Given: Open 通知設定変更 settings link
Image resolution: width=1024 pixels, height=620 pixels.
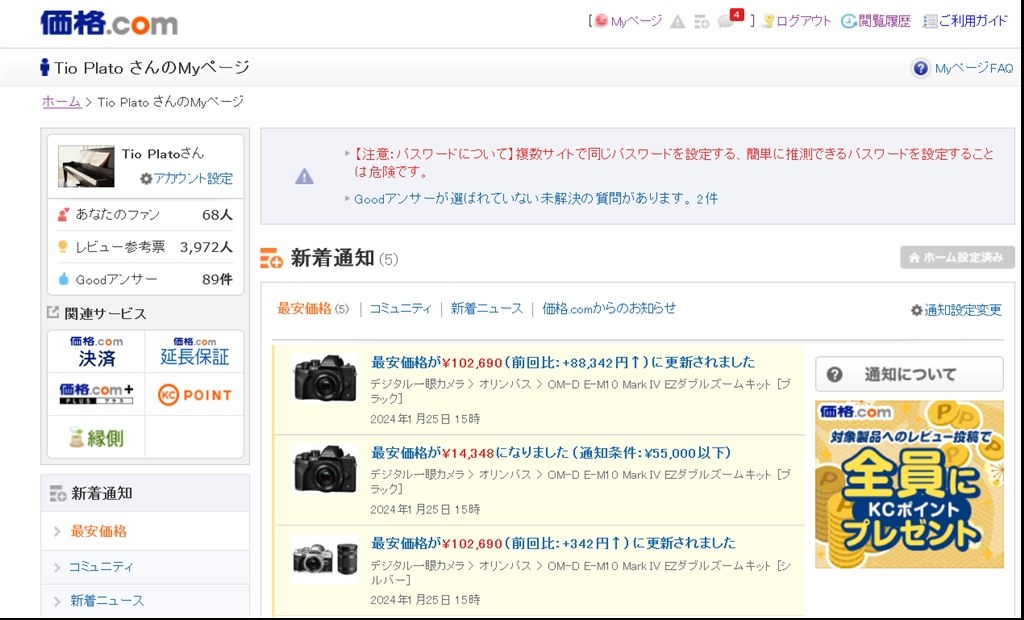Looking at the screenshot, I should tap(956, 310).
